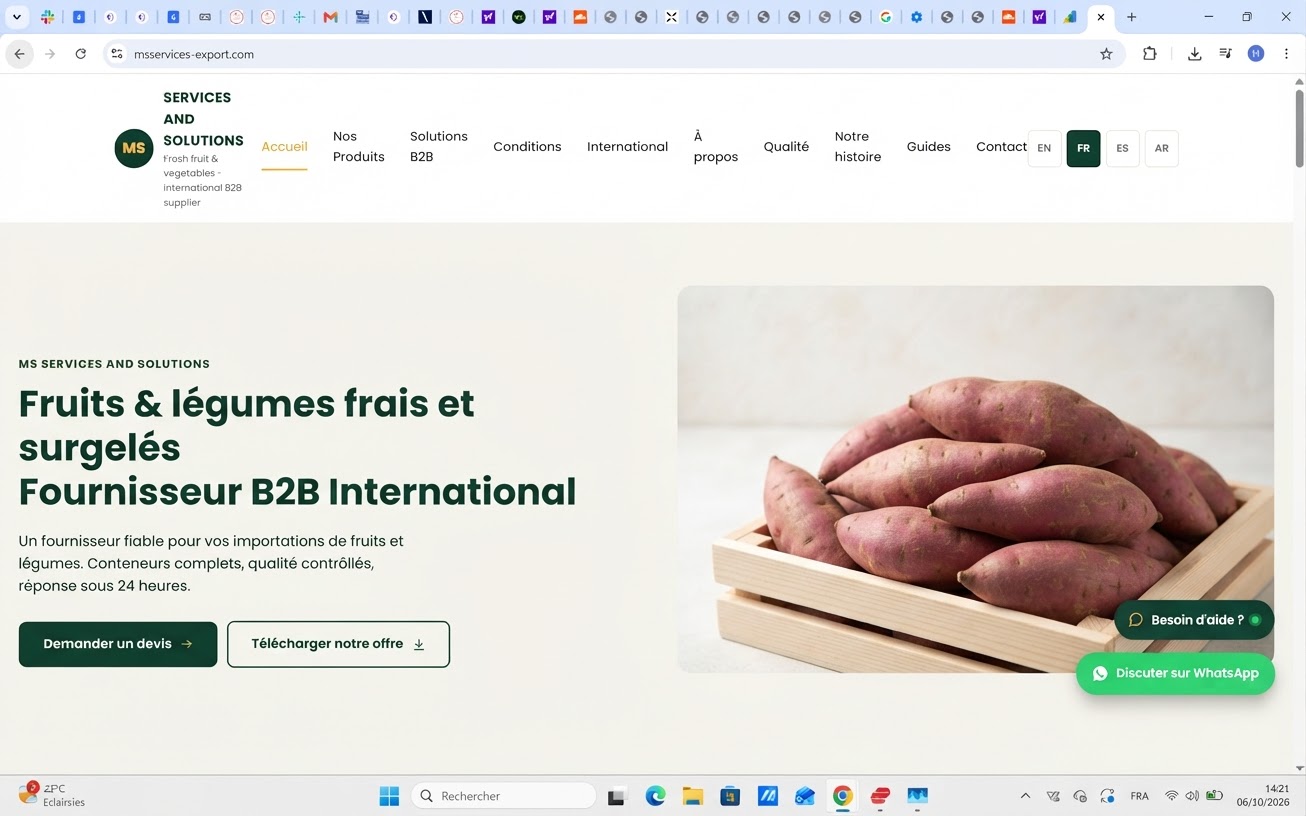Open the Chrome profile avatar
The width and height of the screenshot is (1306, 816).
tap(1256, 54)
